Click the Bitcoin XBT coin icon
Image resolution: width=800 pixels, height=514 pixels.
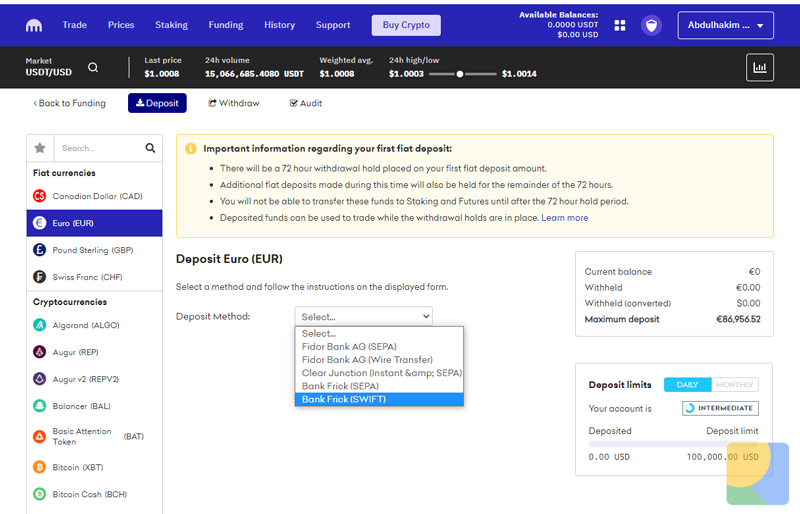tap(40, 467)
